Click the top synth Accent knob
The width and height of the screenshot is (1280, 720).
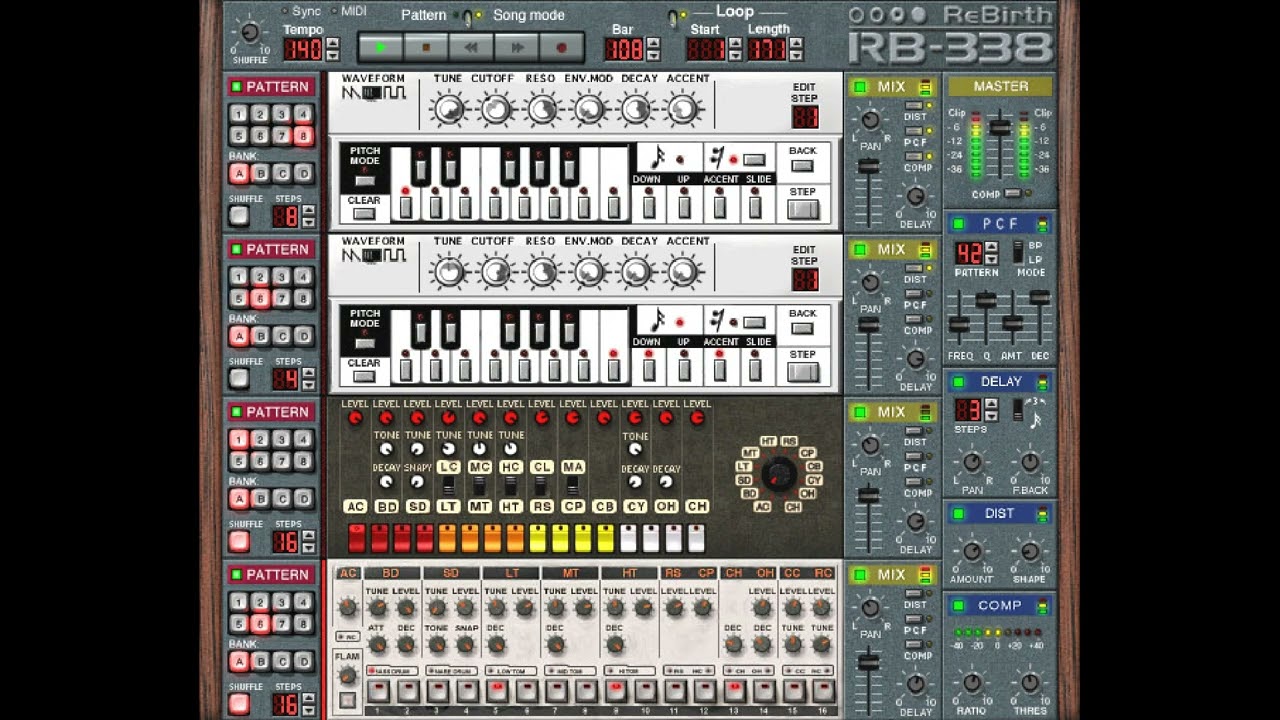[x=683, y=108]
